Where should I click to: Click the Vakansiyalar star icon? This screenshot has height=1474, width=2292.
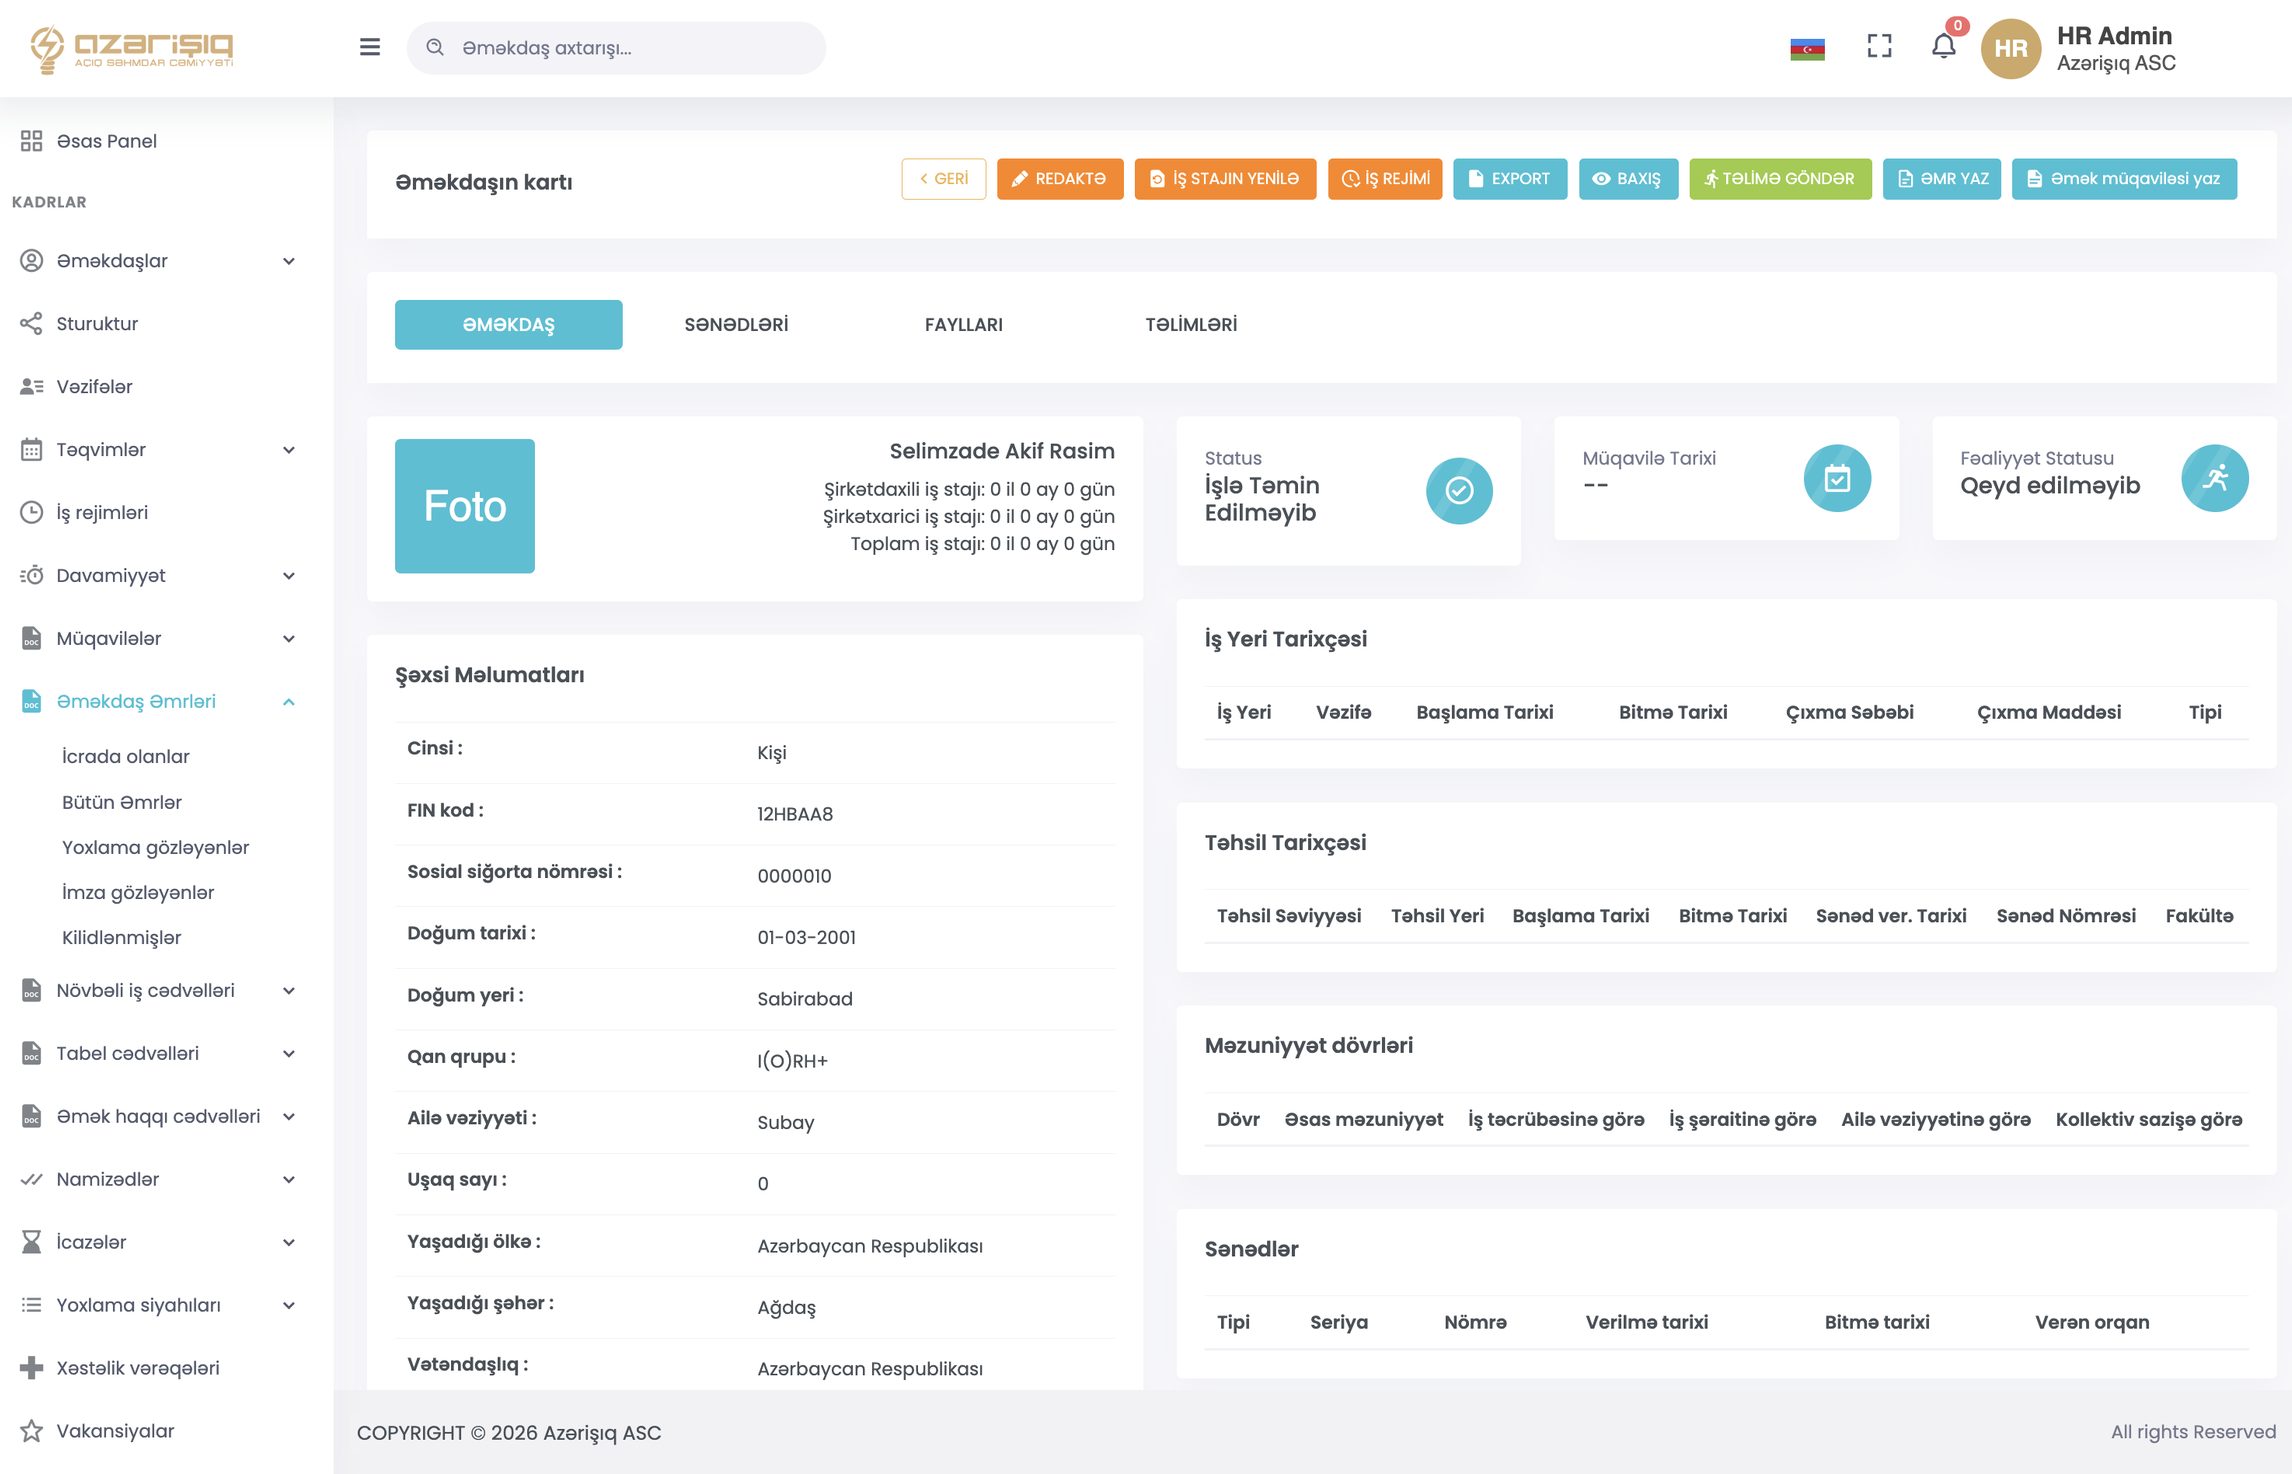[x=32, y=1430]
